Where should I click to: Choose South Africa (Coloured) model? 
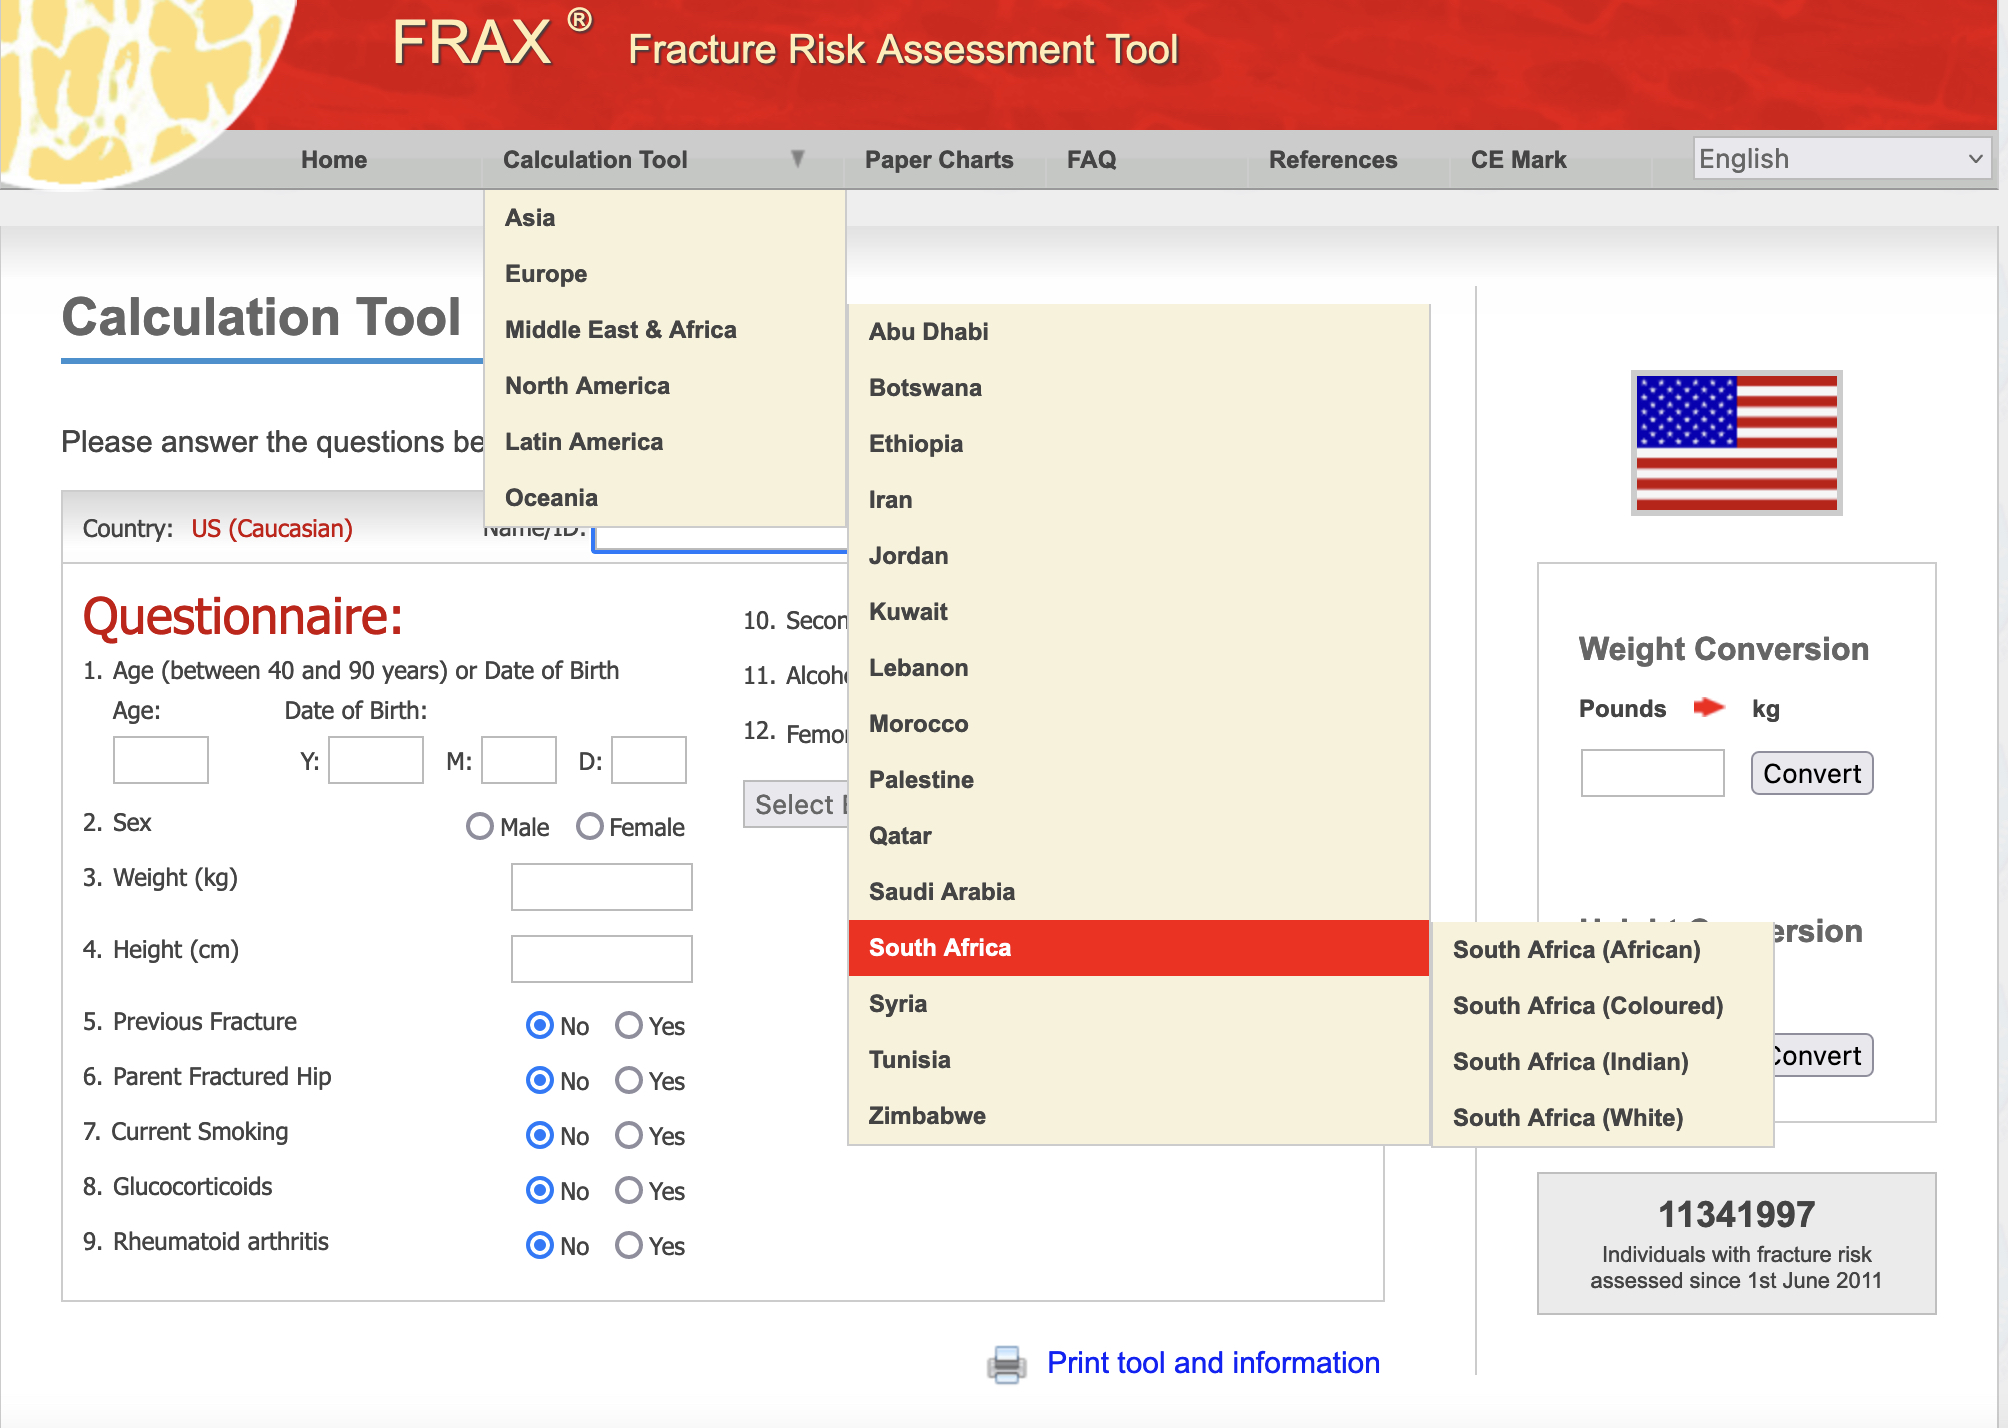click(x=1603, y=1006)
